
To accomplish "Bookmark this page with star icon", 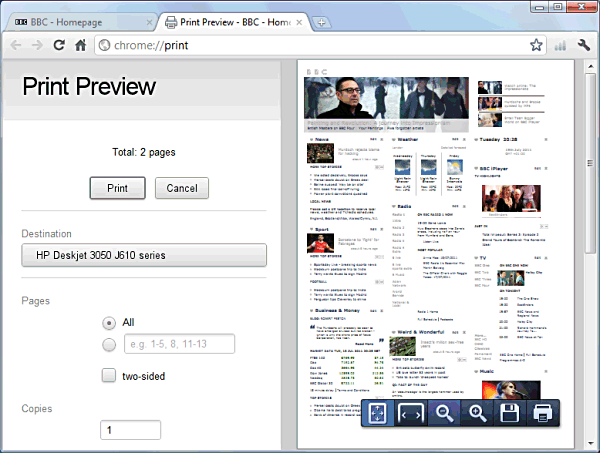I will point(536,45).
